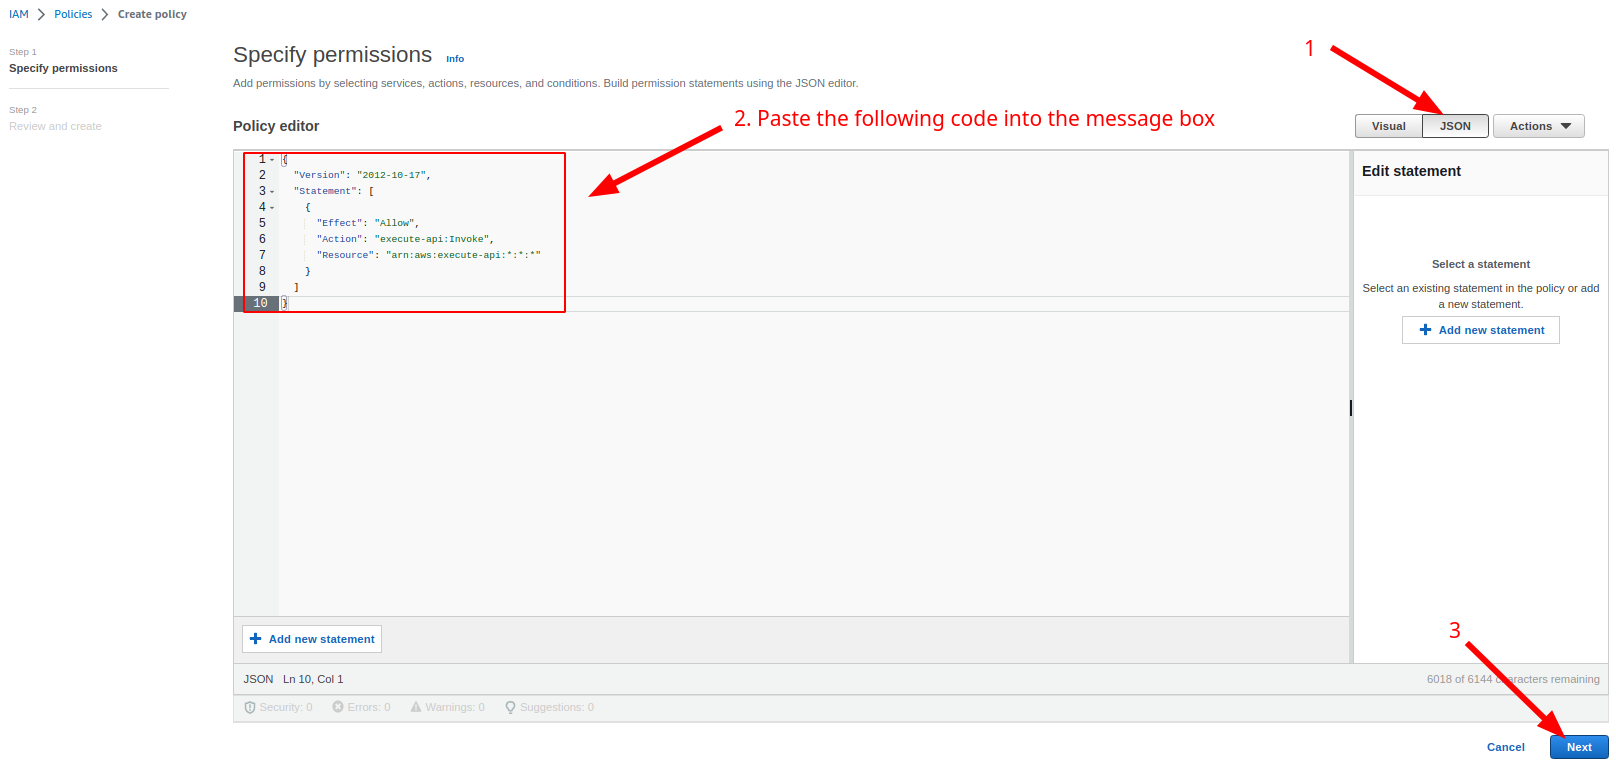This screenshot has width=1616, height=773.
Task: Click line number 10 in the gutter
Action: (260, 303)
